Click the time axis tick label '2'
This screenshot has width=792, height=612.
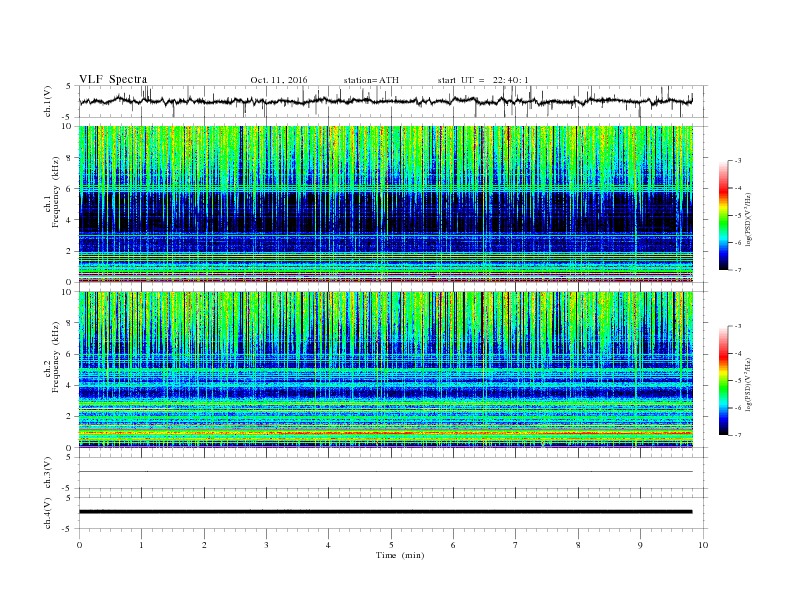pyautogui.click(x=204, y=545)
